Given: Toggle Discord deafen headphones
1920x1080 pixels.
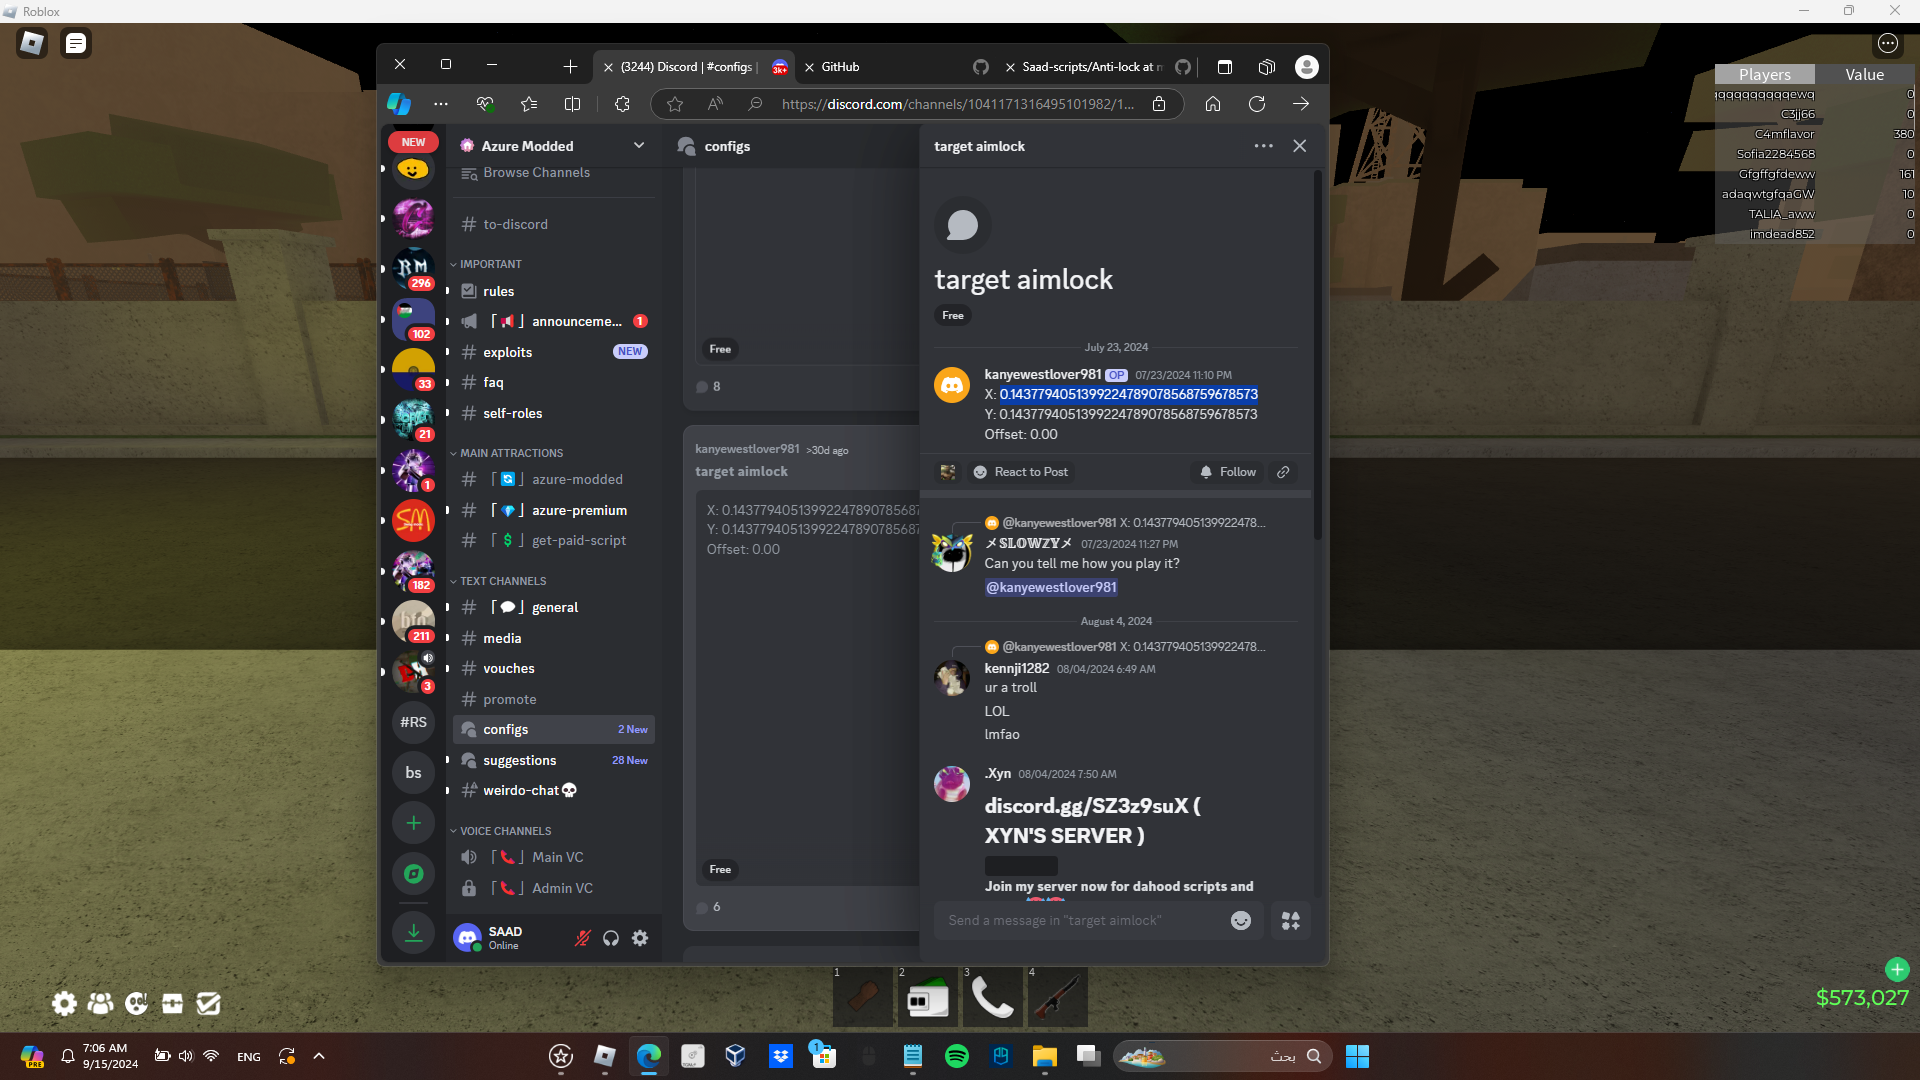Looking at the screenshot, I should coord(611,938).
